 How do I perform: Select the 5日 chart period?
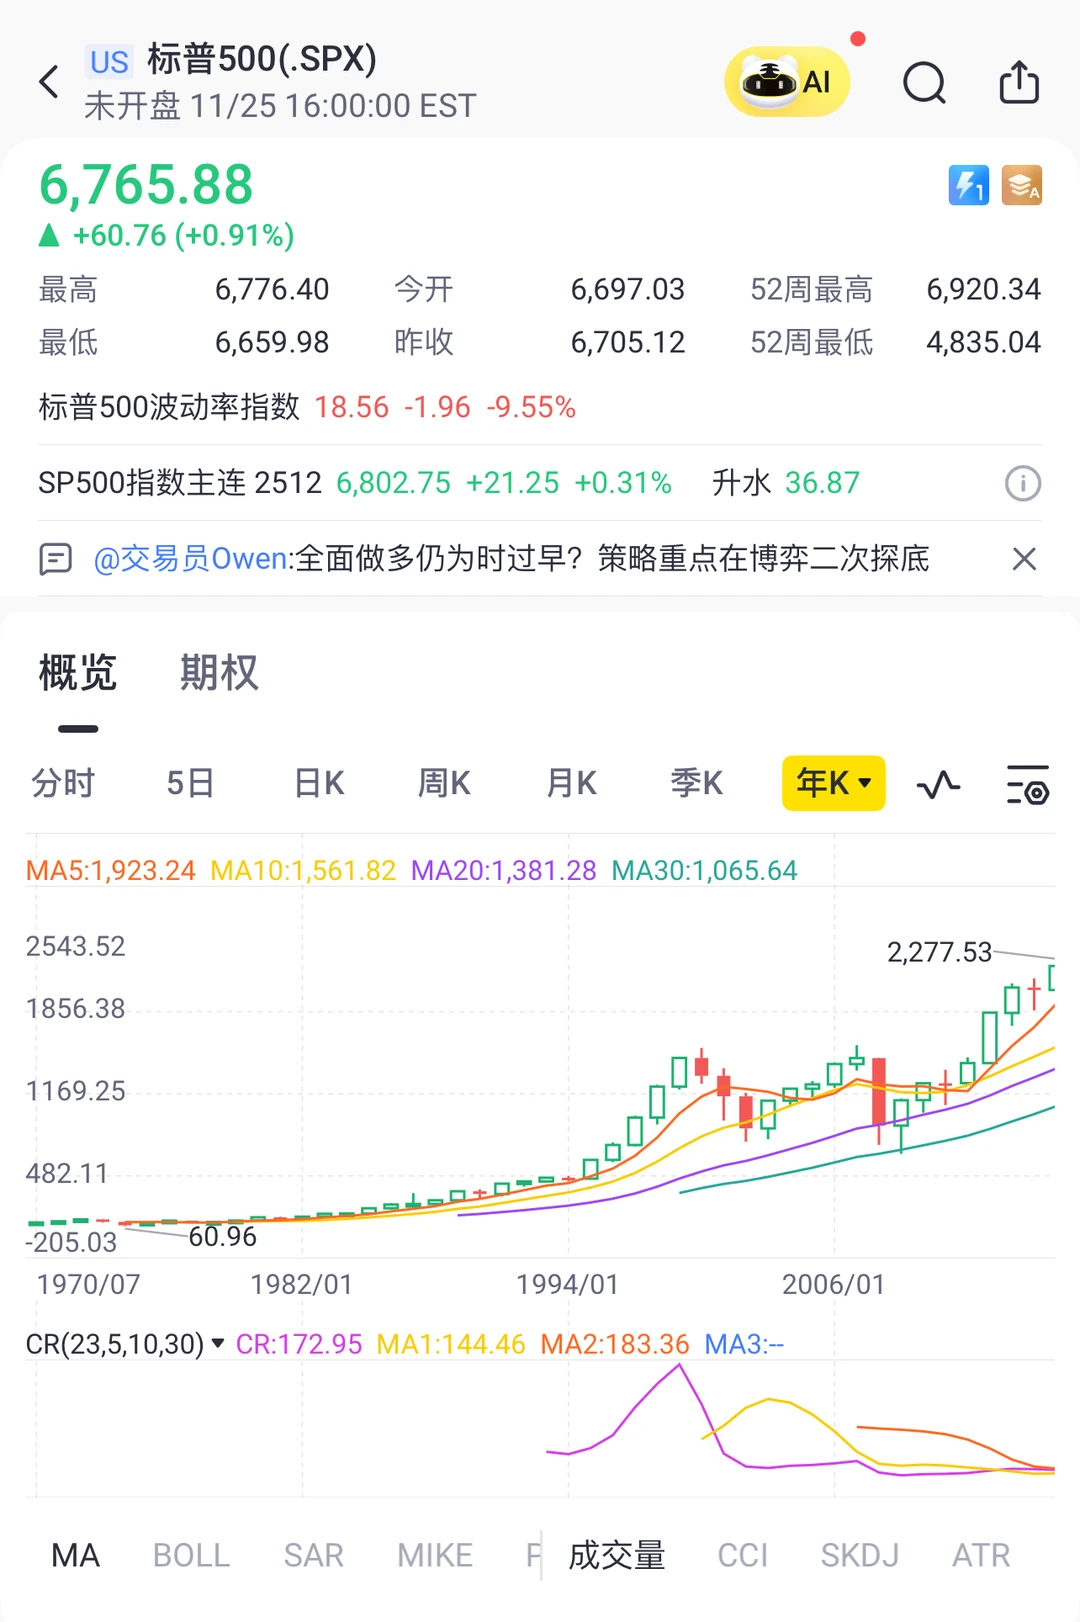click(190, 783)
